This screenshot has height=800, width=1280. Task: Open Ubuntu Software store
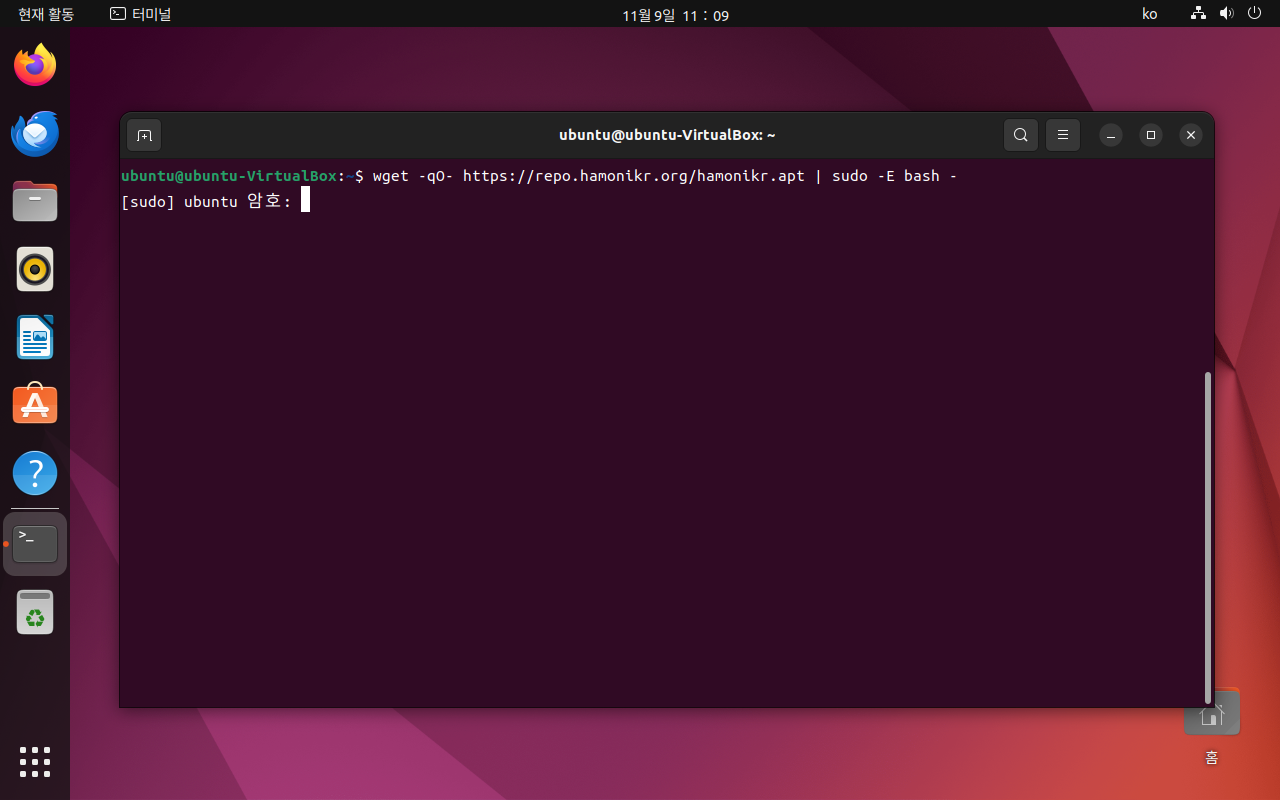tap(35, 404)
